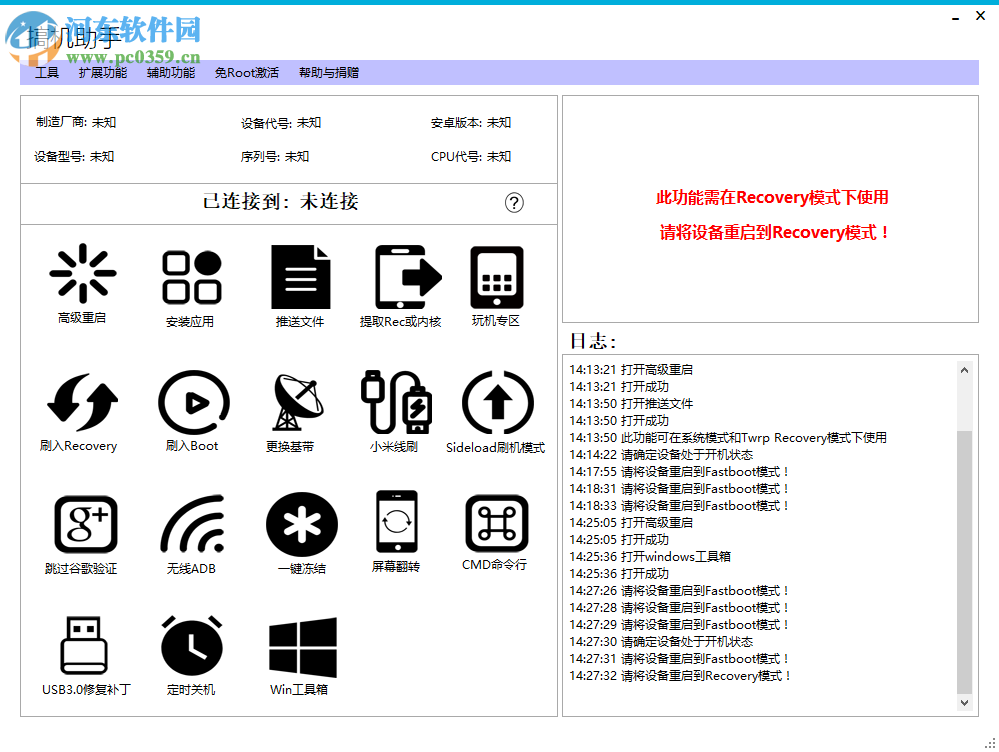This screenshot has height=752, width=999.
Task: Click the 安卓版本: 未知 field
Action: [471, 123]
